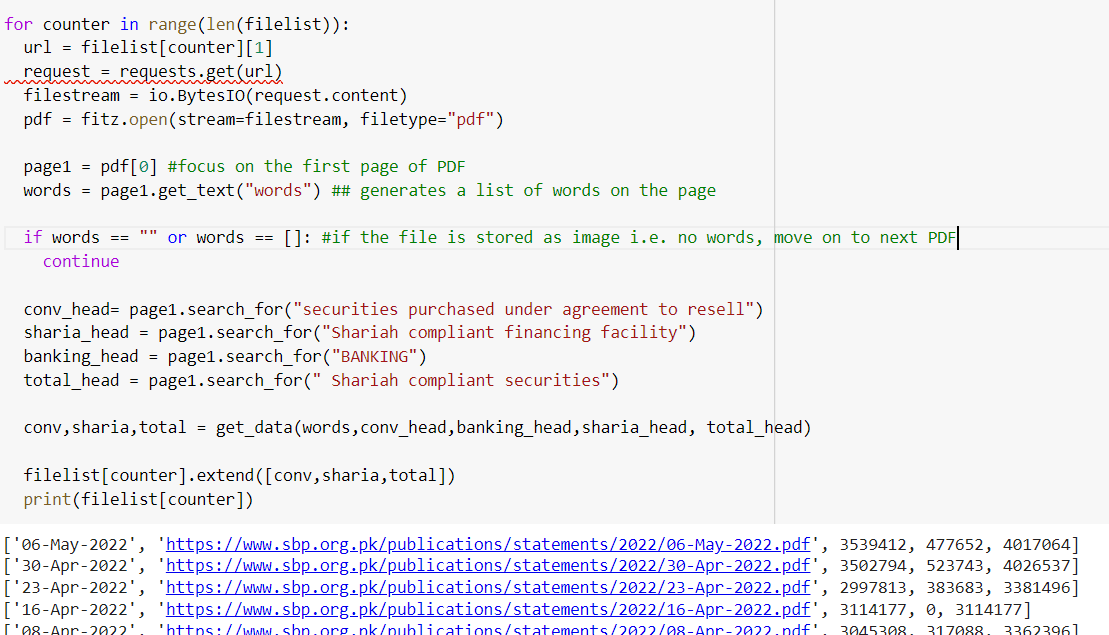This screenshot has width=1109, height=635.
Task: Click the 'words = page1.get_text' code
Action: point(172,191)
